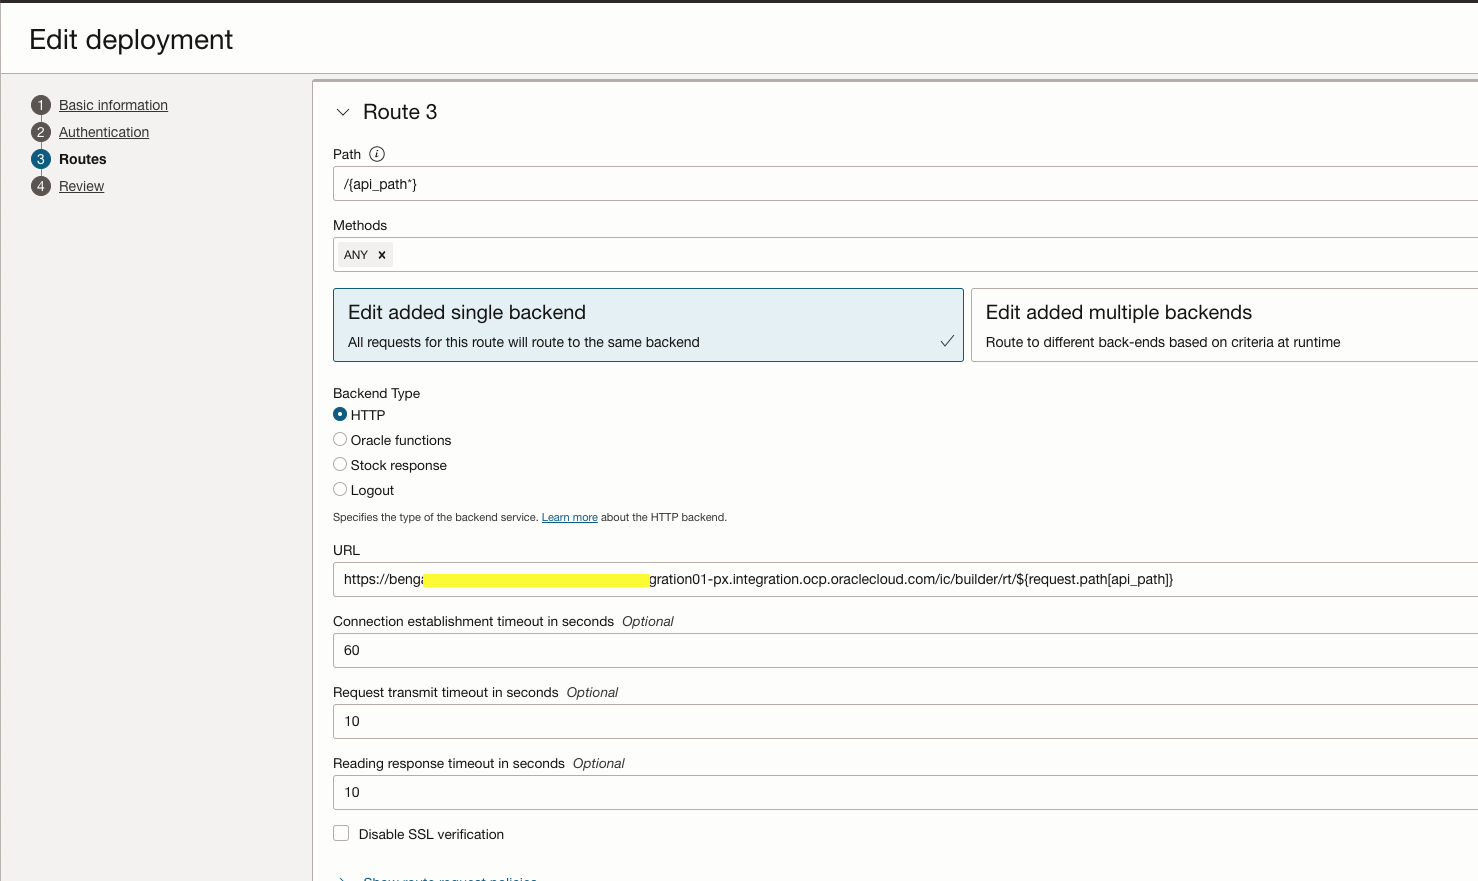Open Learn more HTTP backend link
Image resolution: width=1478 pixels, height=881 pixels.
click(569, 517)
